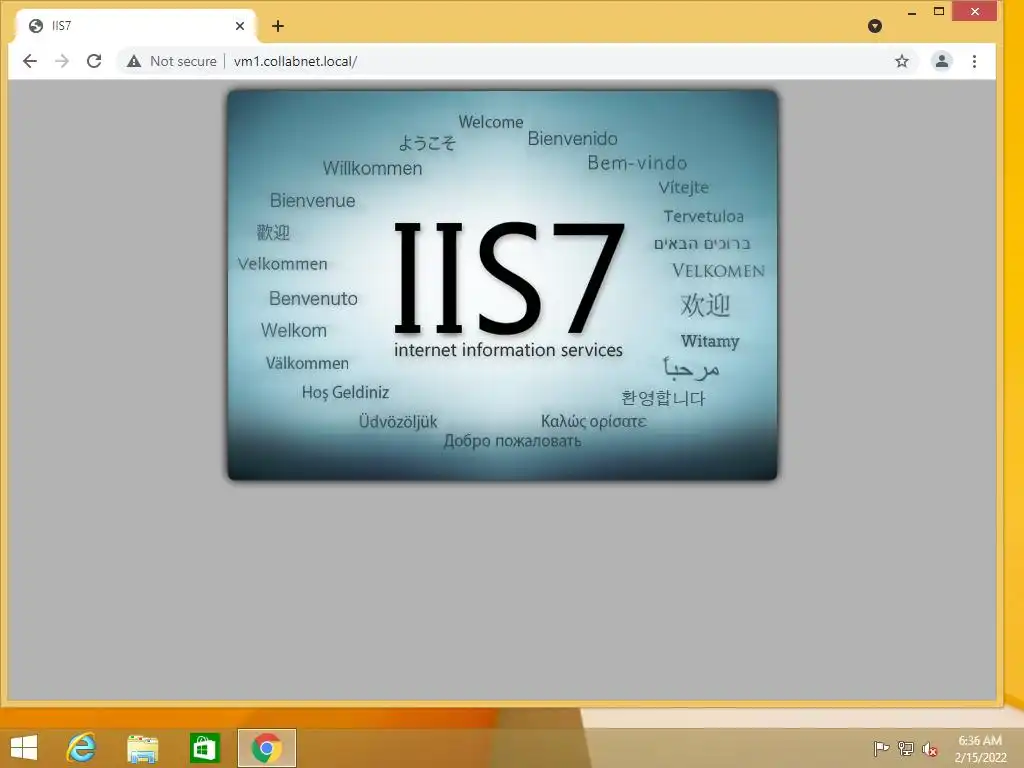Viewport: 1024px width, 768px height.
Task: Open Chrome's three-dot menu
Action: [974, 61]
